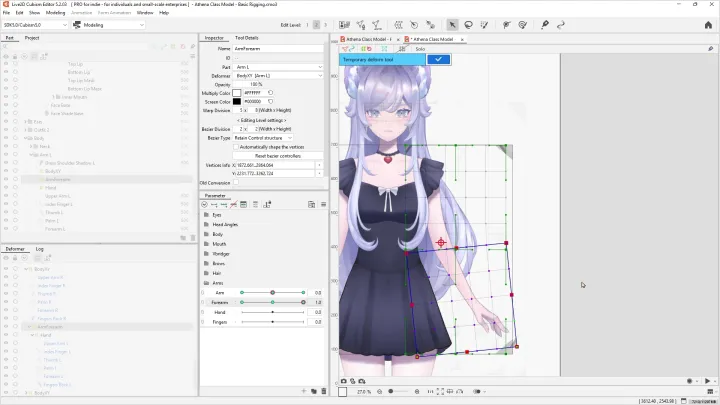This screenshot has width=720, height=405.
Task: Select edit level 2
Action: pyautogui.click(x=316, y=25)
